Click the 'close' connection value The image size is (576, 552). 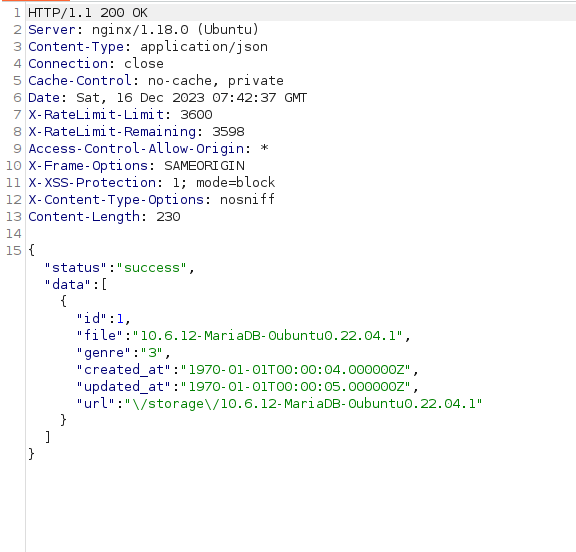[x=144, y=64]
